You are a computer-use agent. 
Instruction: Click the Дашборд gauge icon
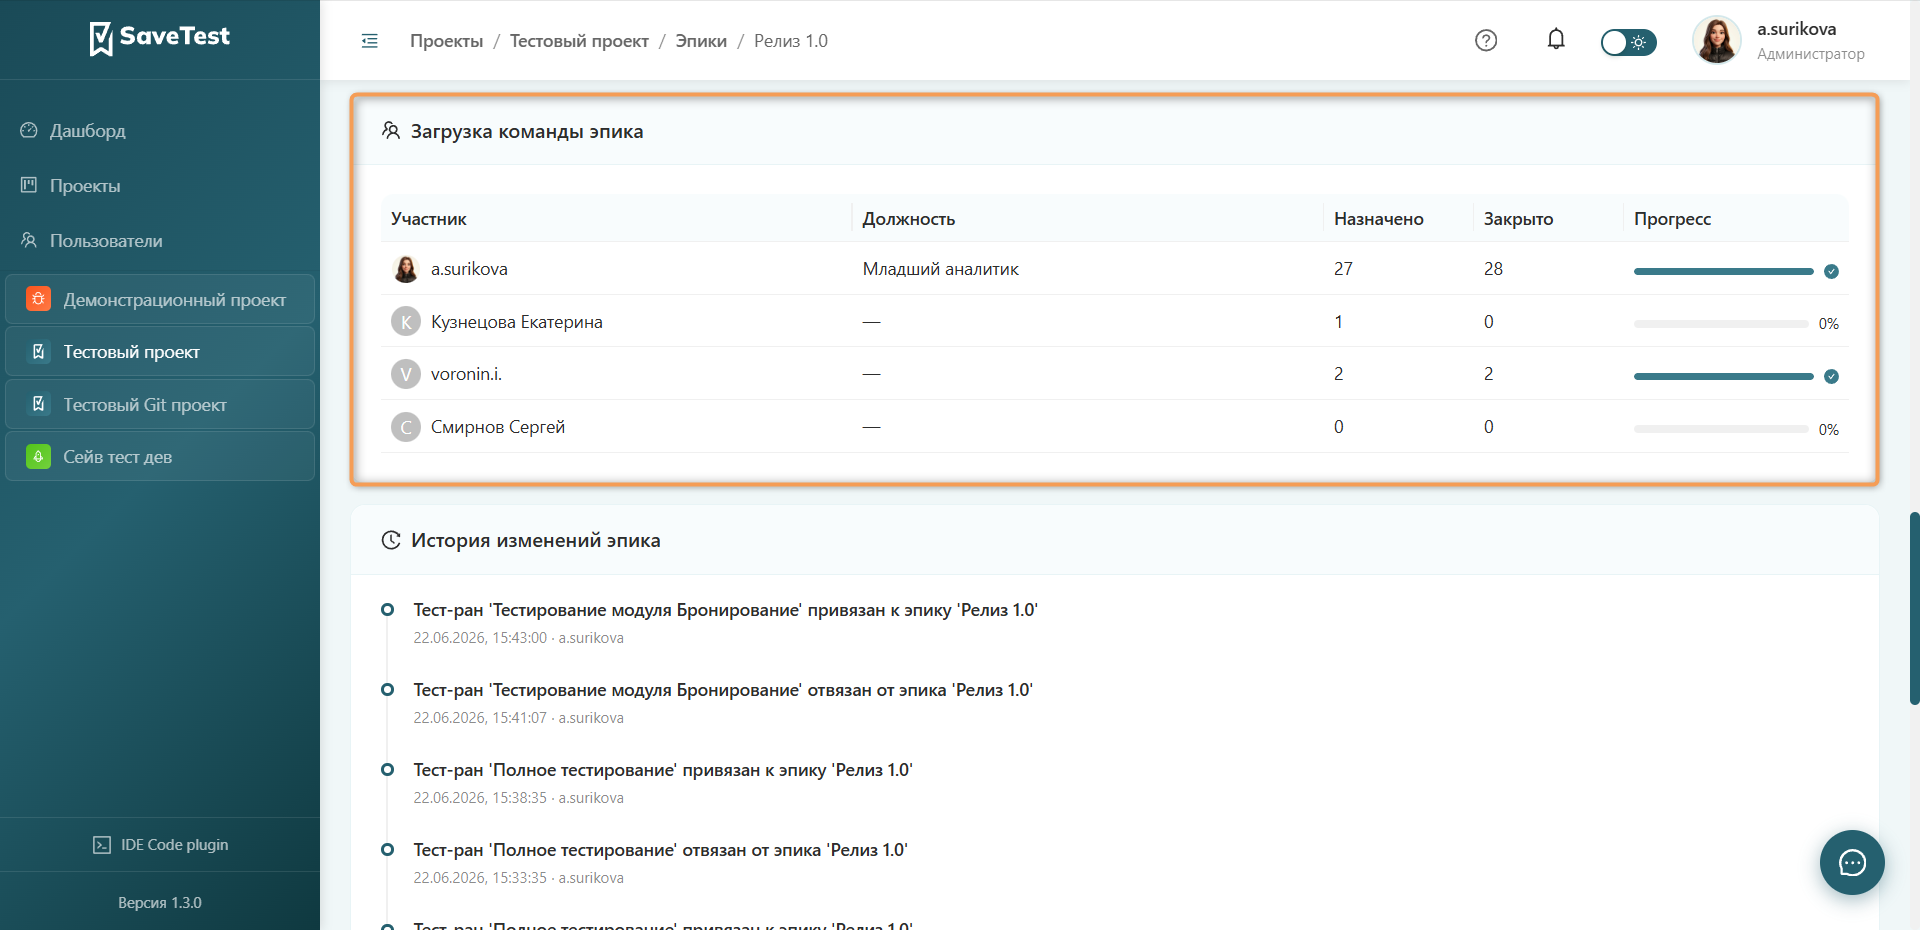click(x=29, y=131)
